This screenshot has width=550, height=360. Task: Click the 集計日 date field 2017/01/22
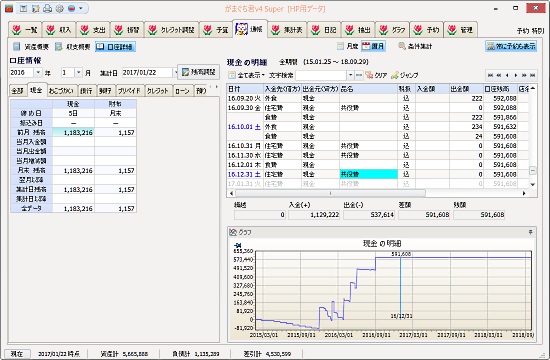tap(147, 73)
